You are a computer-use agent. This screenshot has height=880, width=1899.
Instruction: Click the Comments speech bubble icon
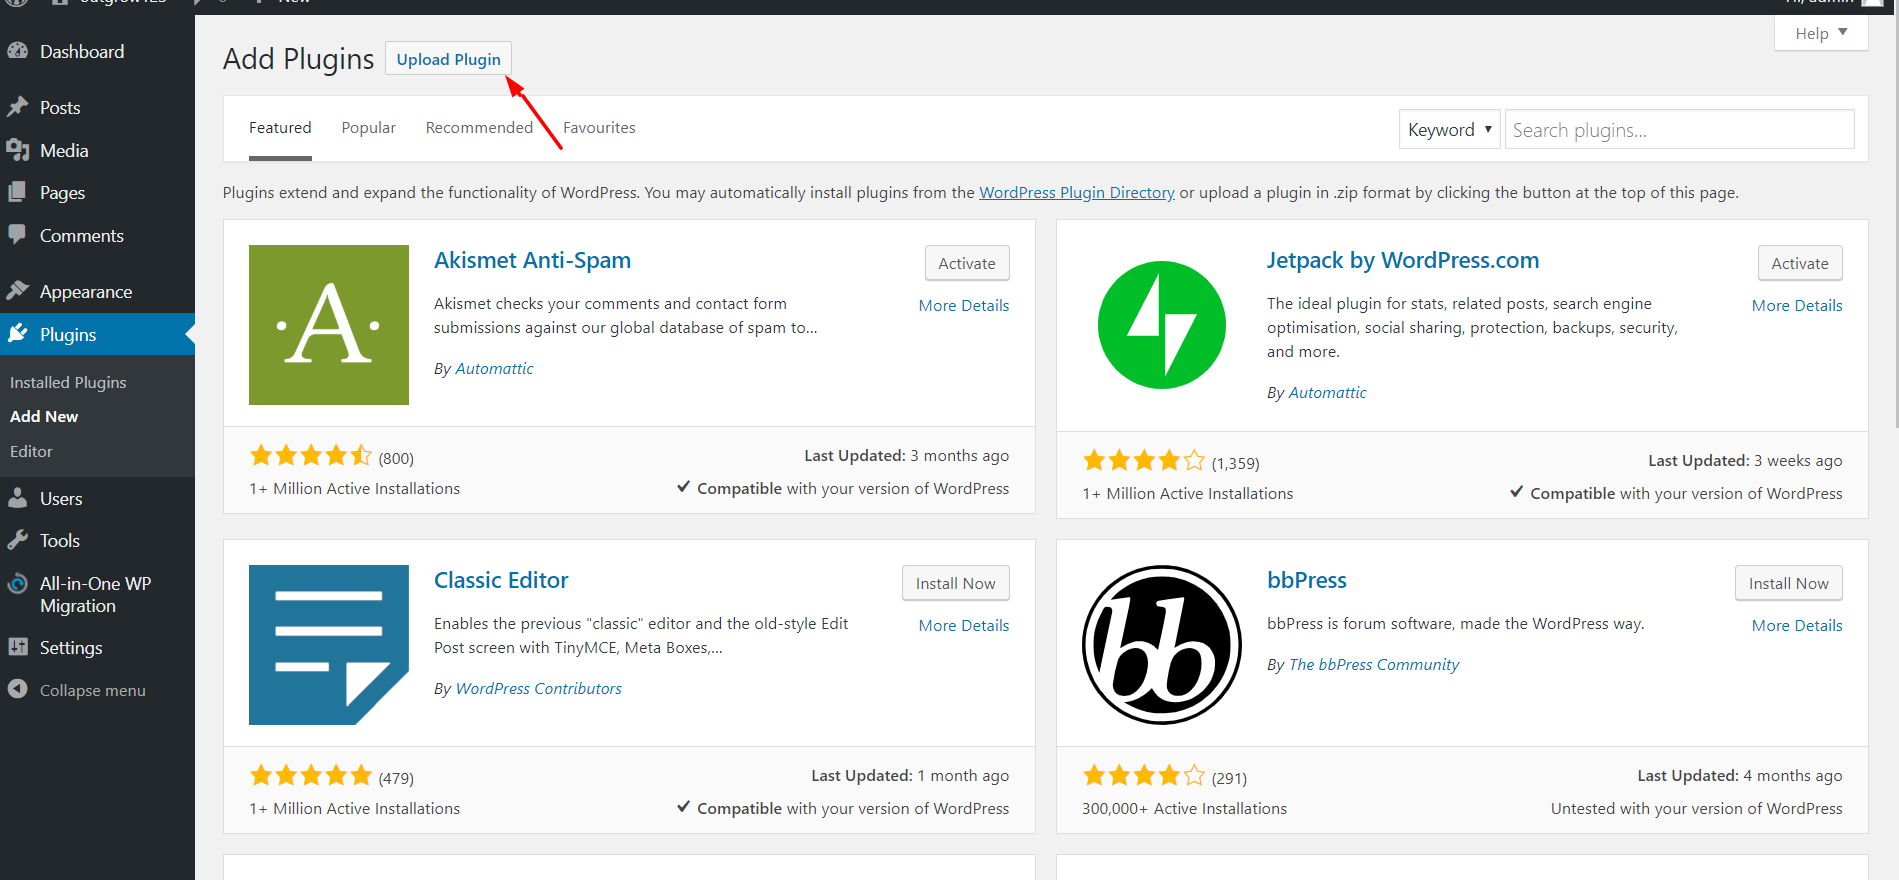tap(17, 234)
